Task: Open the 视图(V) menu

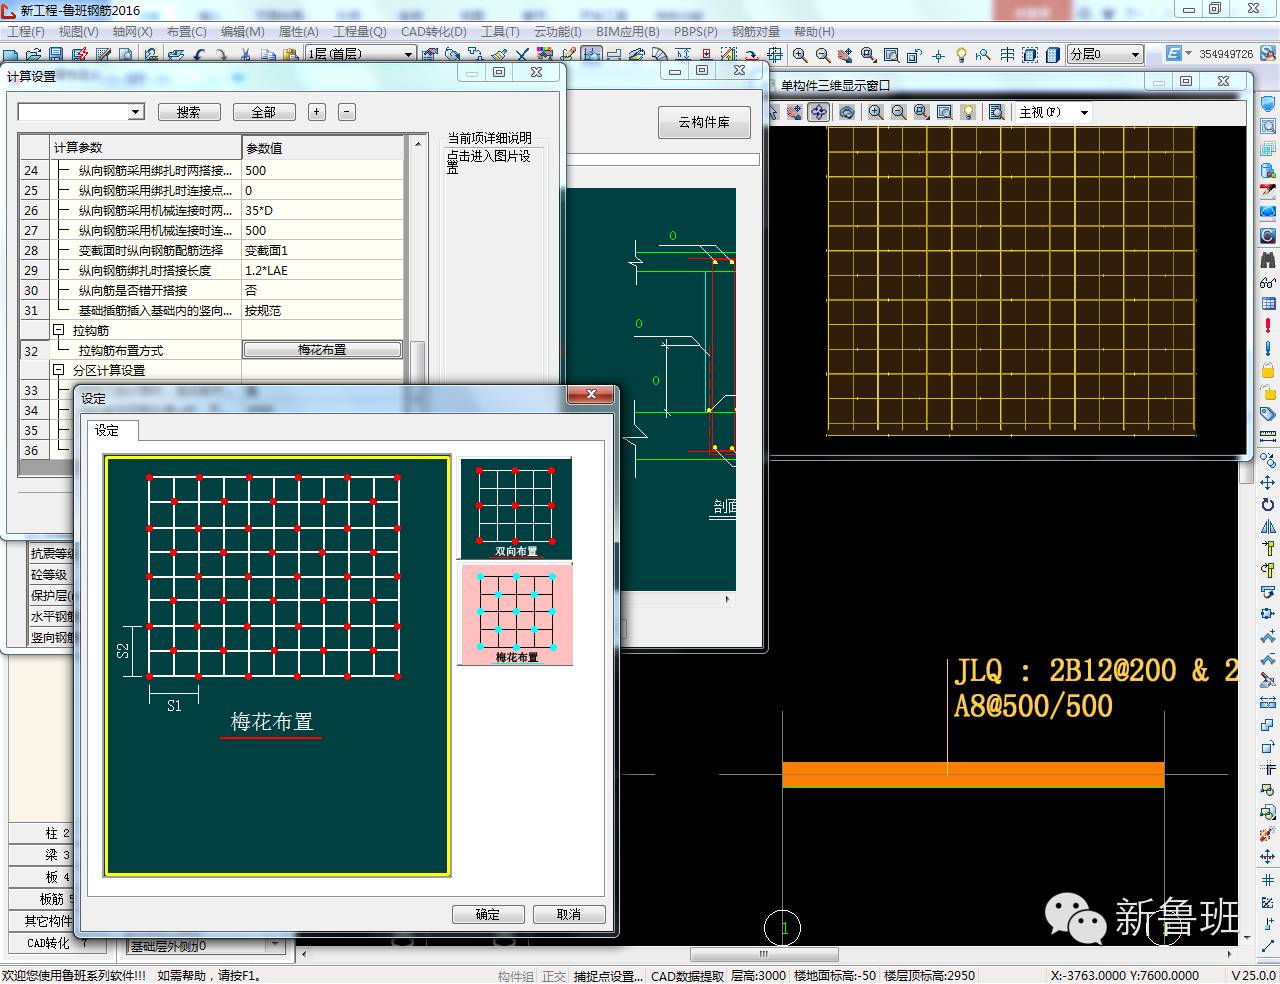Action: (x=79, y=32)
